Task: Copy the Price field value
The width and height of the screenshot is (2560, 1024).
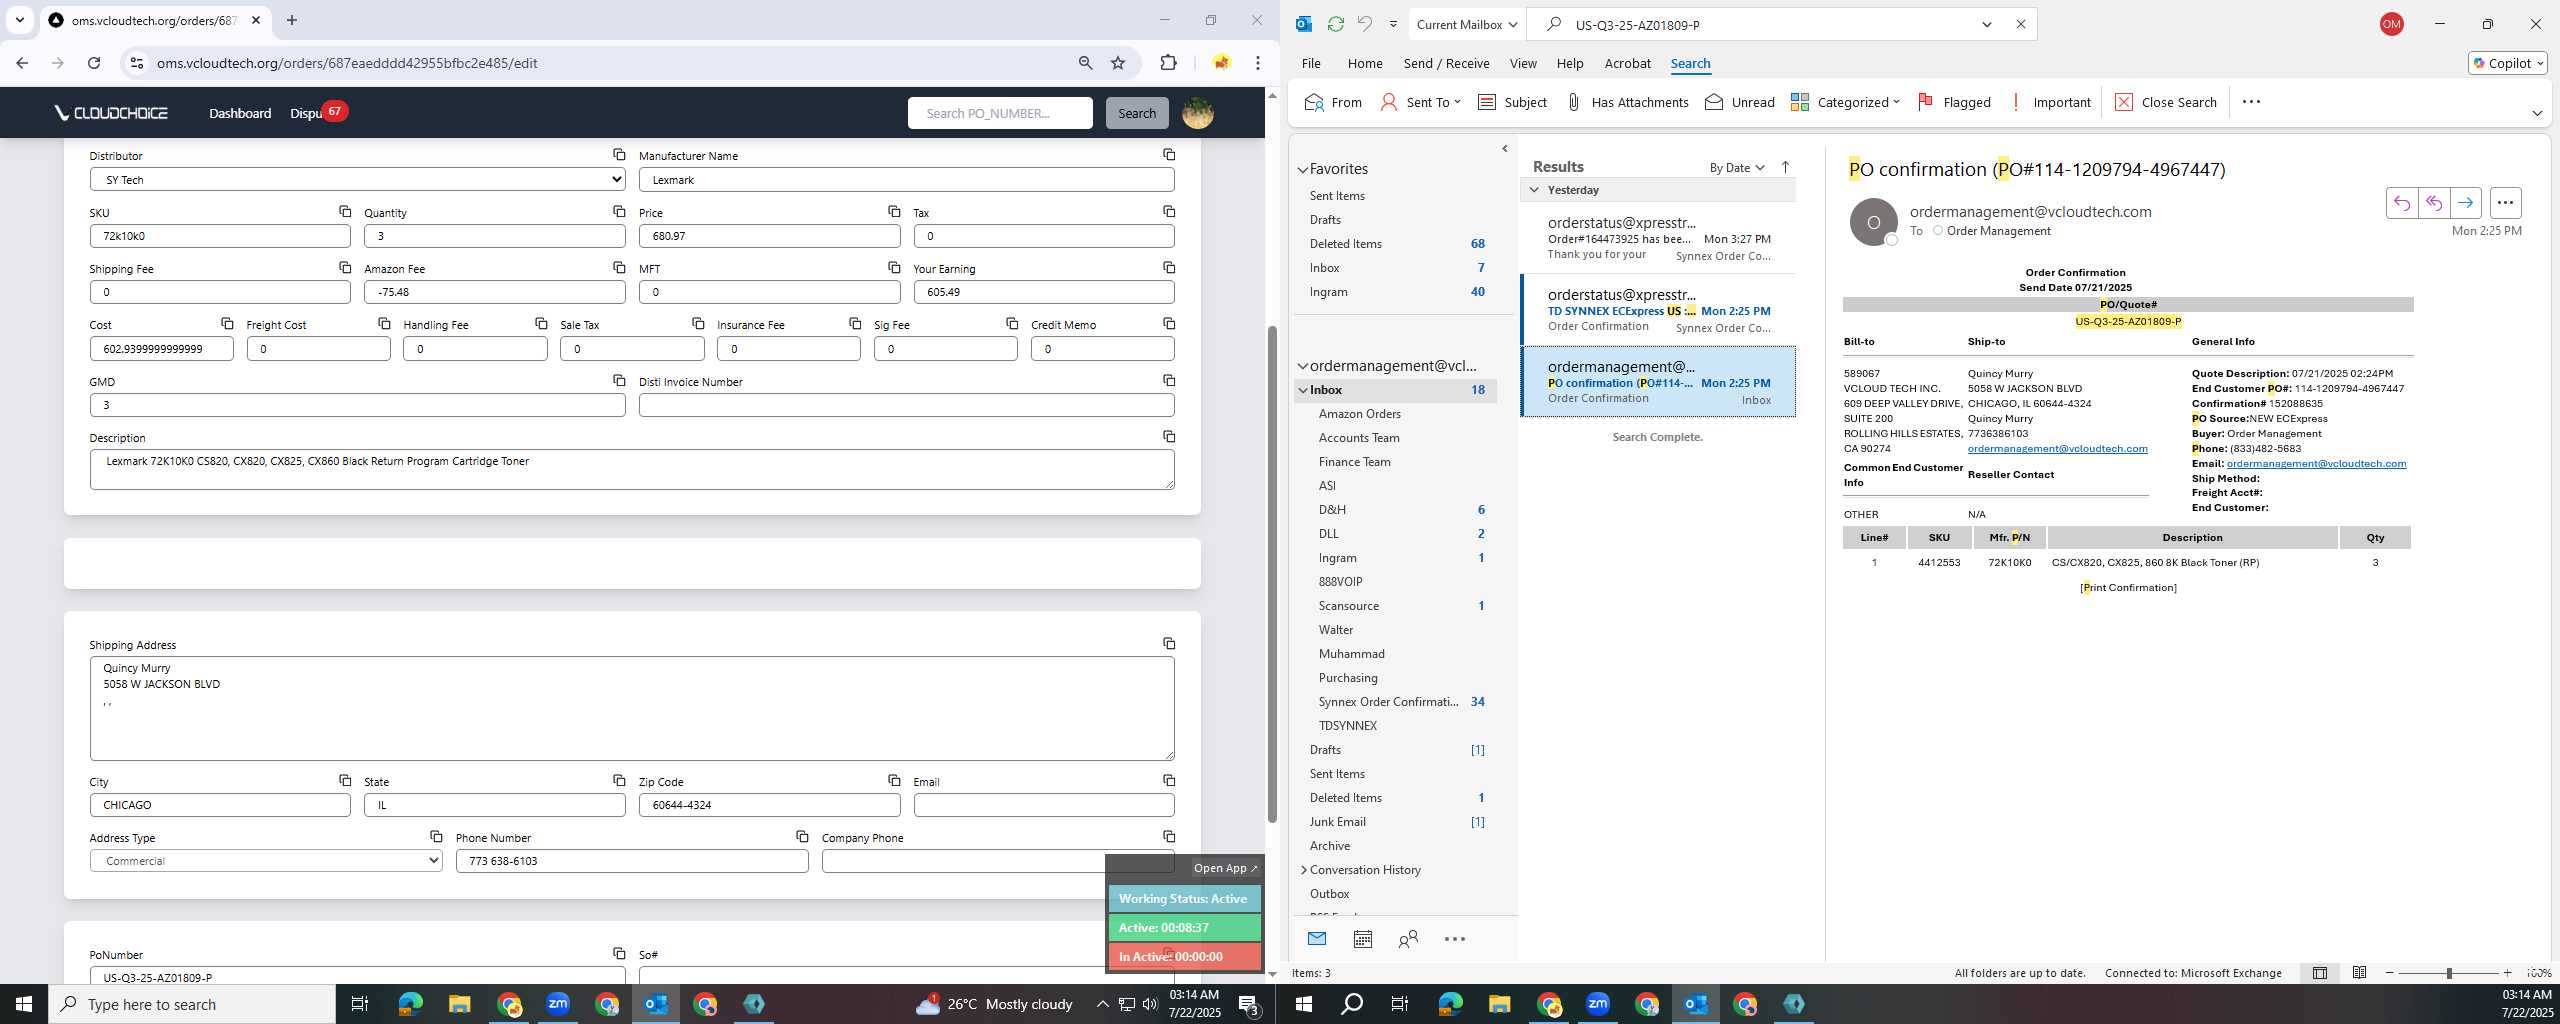Action: [894, 211]
